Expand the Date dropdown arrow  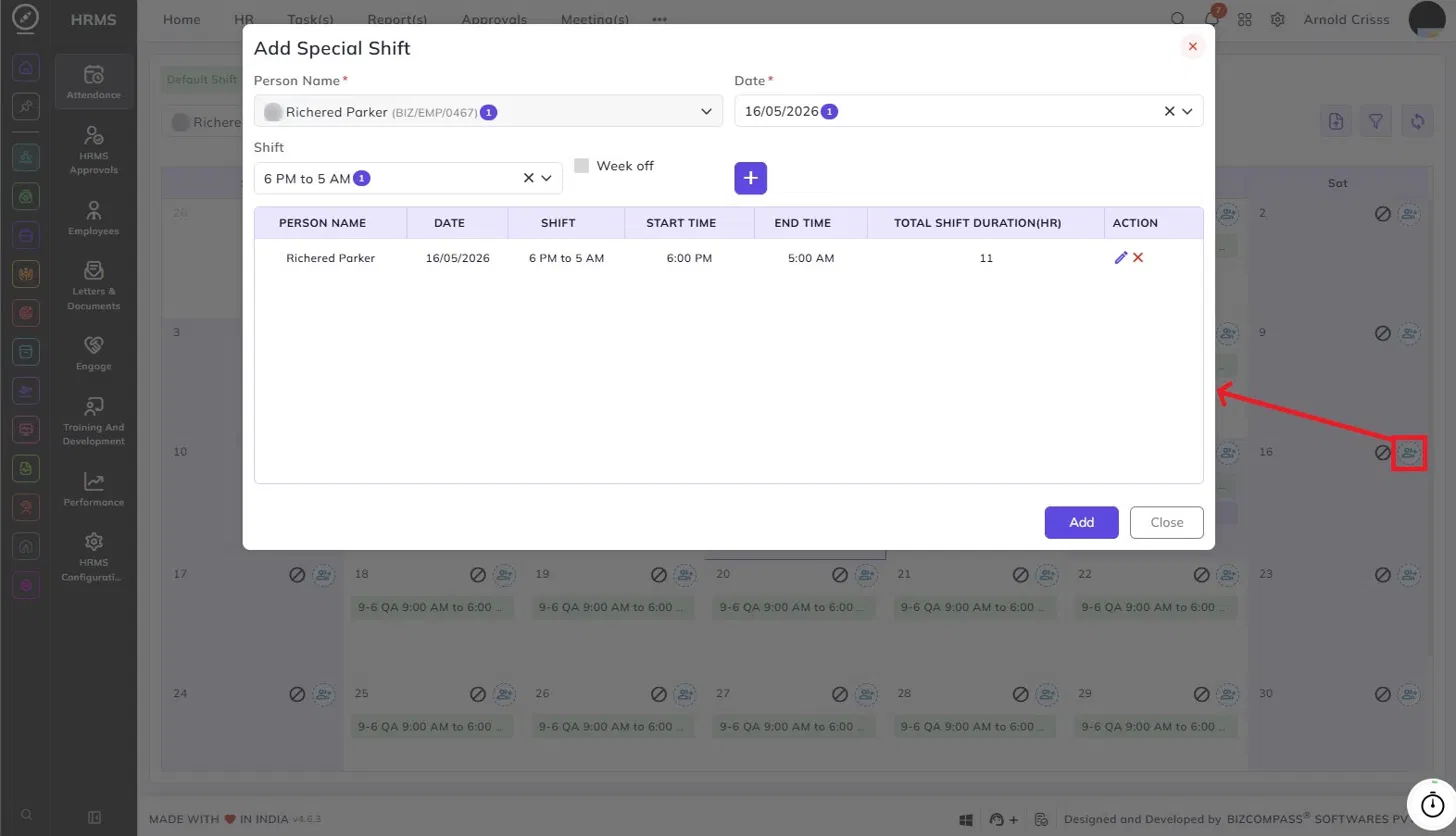[x=1188, y=112]
